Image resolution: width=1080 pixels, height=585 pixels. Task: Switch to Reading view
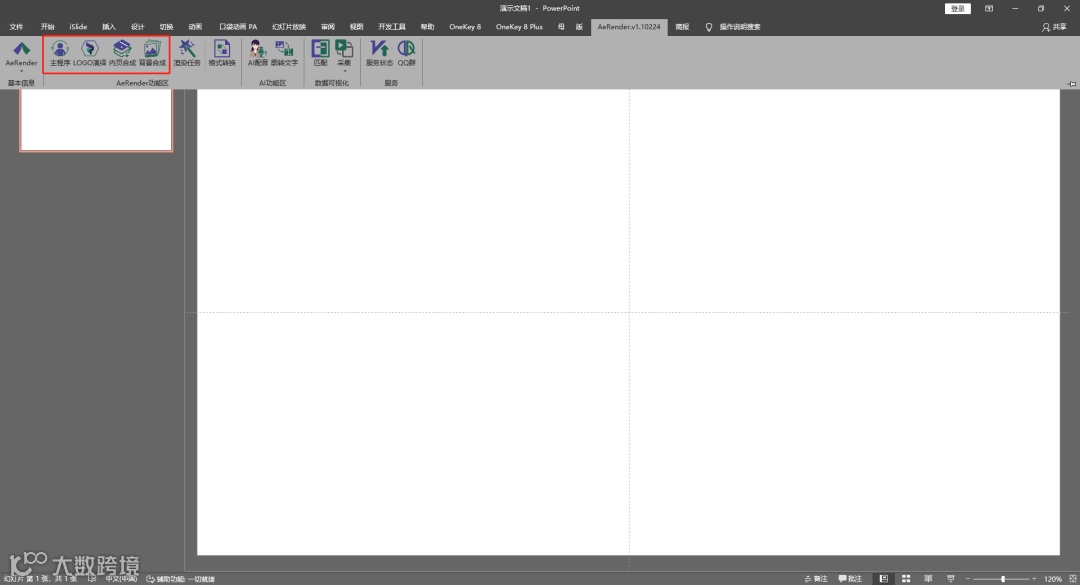tap(928, 579)
